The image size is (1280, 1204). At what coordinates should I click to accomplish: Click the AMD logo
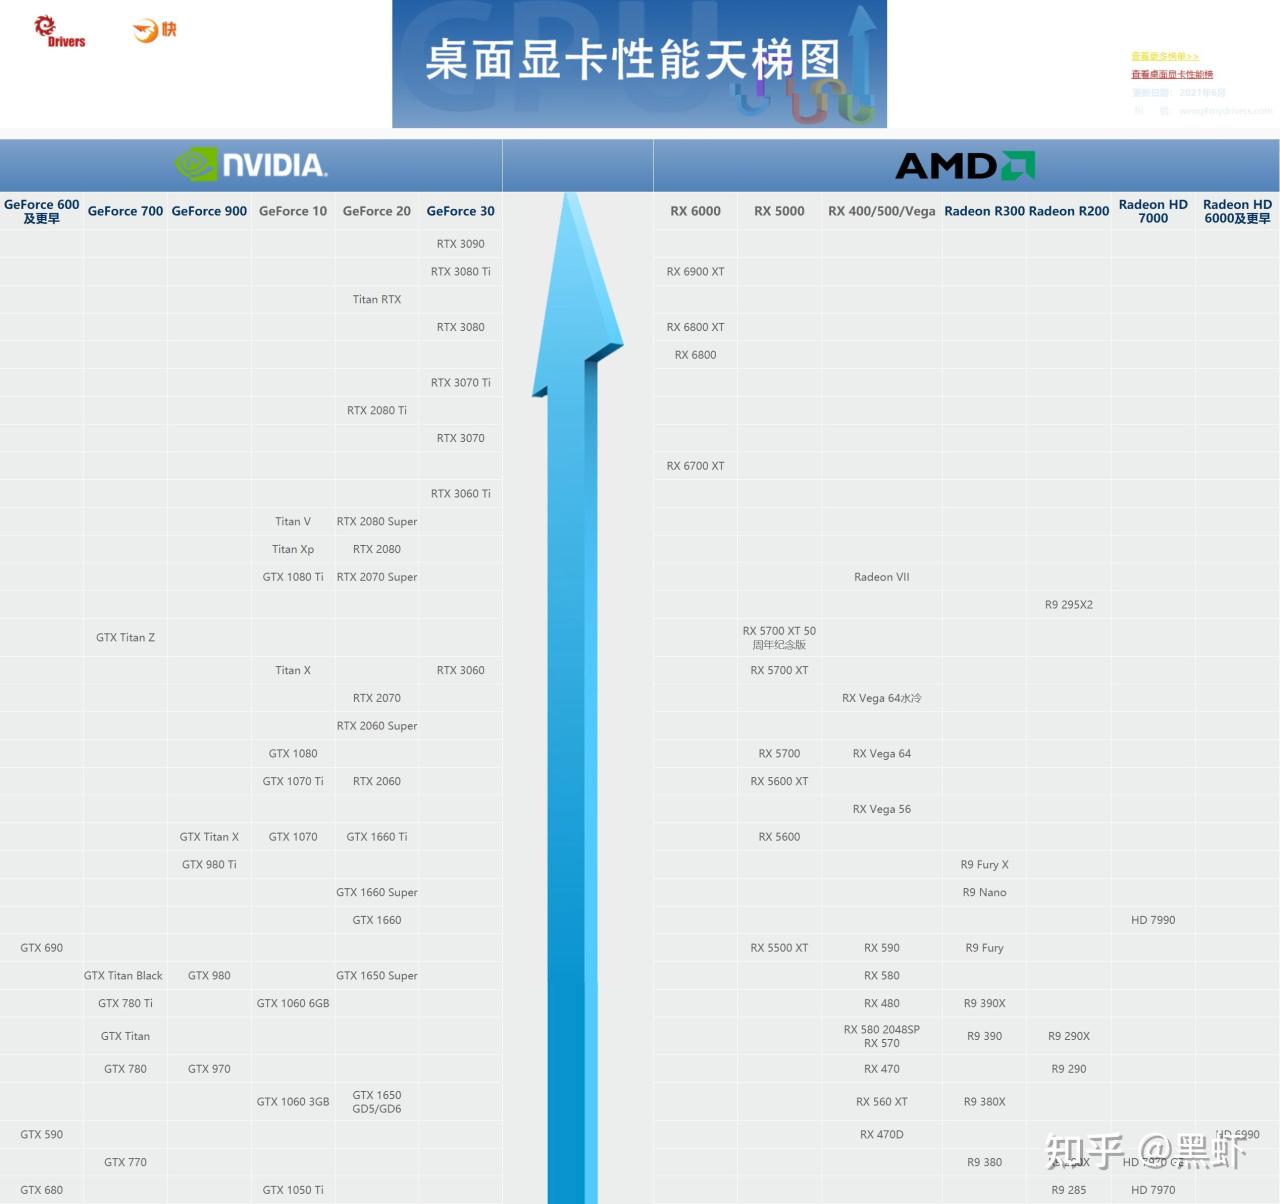pos(965,165)
